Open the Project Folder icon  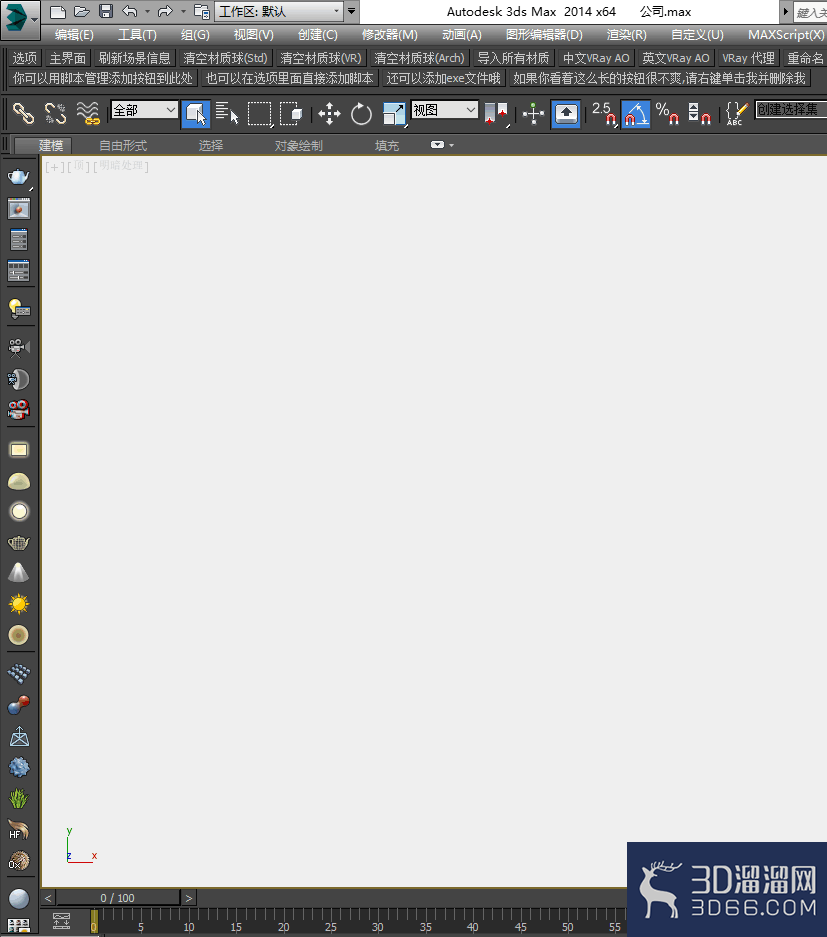tap(202, 11)
